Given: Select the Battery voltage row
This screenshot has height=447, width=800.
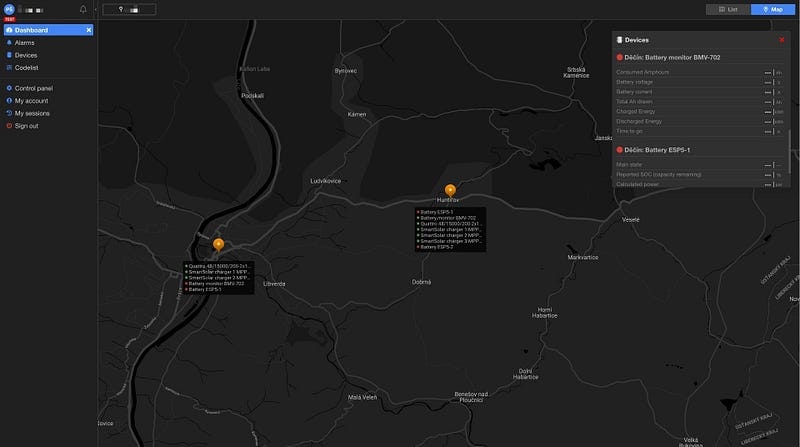Looking at the screenshot, I should click(x=700, y=82).
